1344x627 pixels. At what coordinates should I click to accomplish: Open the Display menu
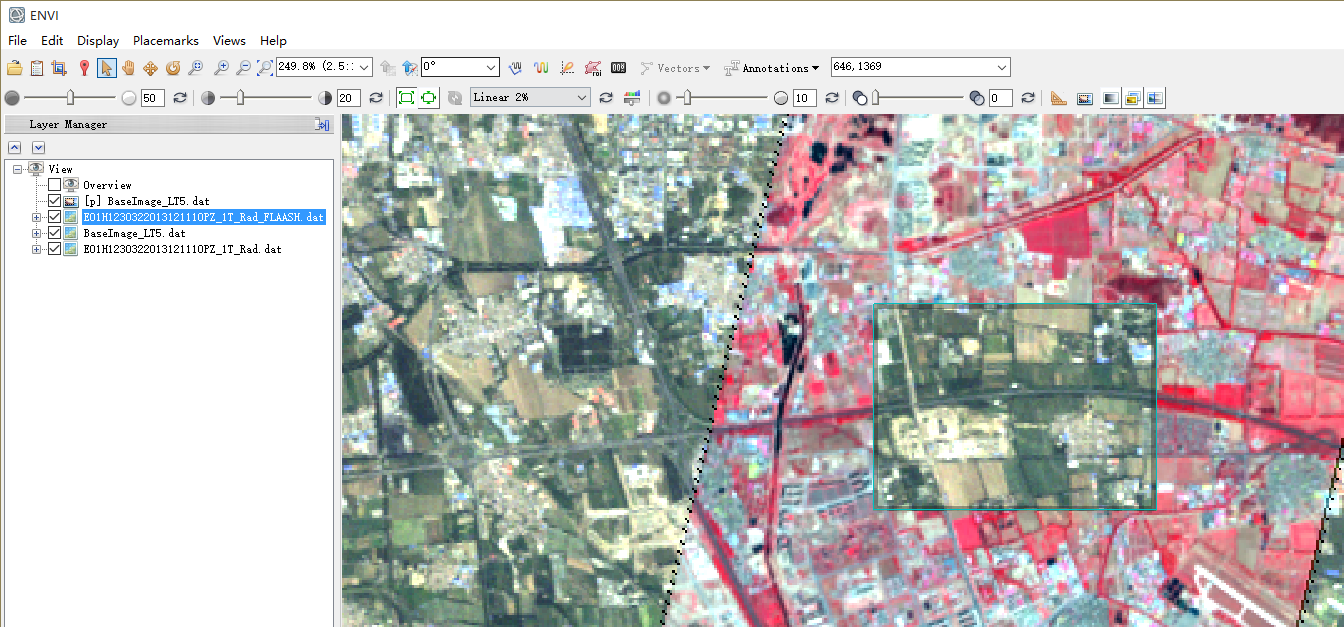pyautogui.click(x=98, y=41)
